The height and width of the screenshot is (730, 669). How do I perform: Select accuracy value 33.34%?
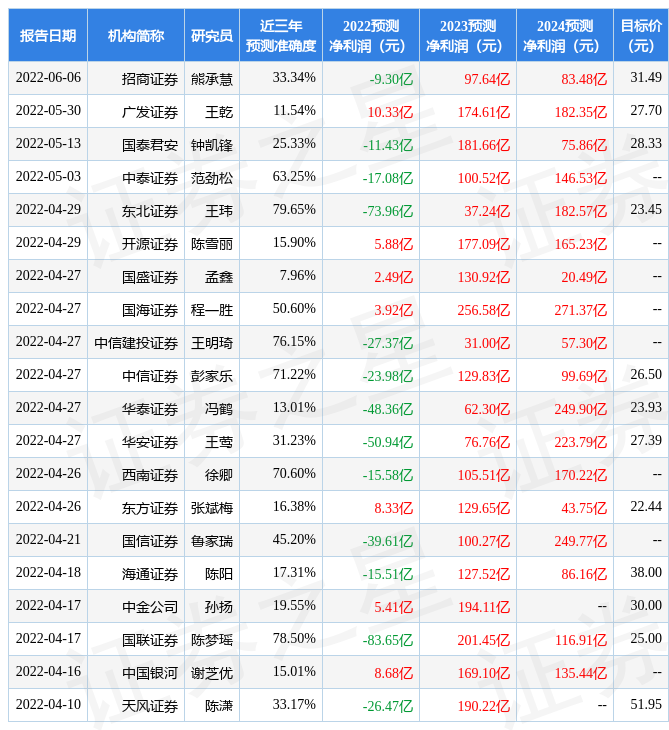point(294,78)
